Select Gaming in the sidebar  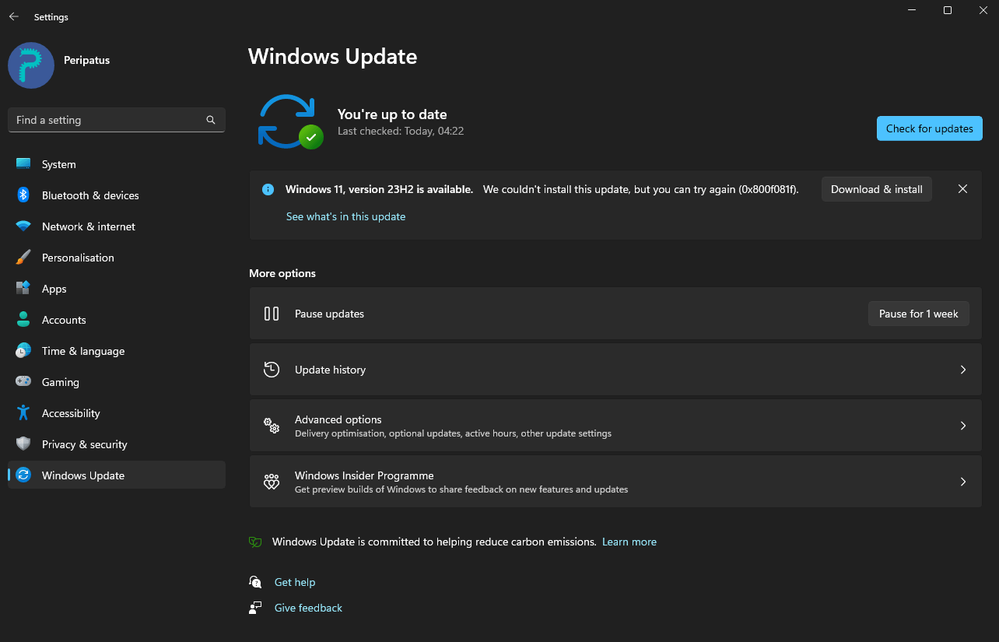[x=117, y=382]
